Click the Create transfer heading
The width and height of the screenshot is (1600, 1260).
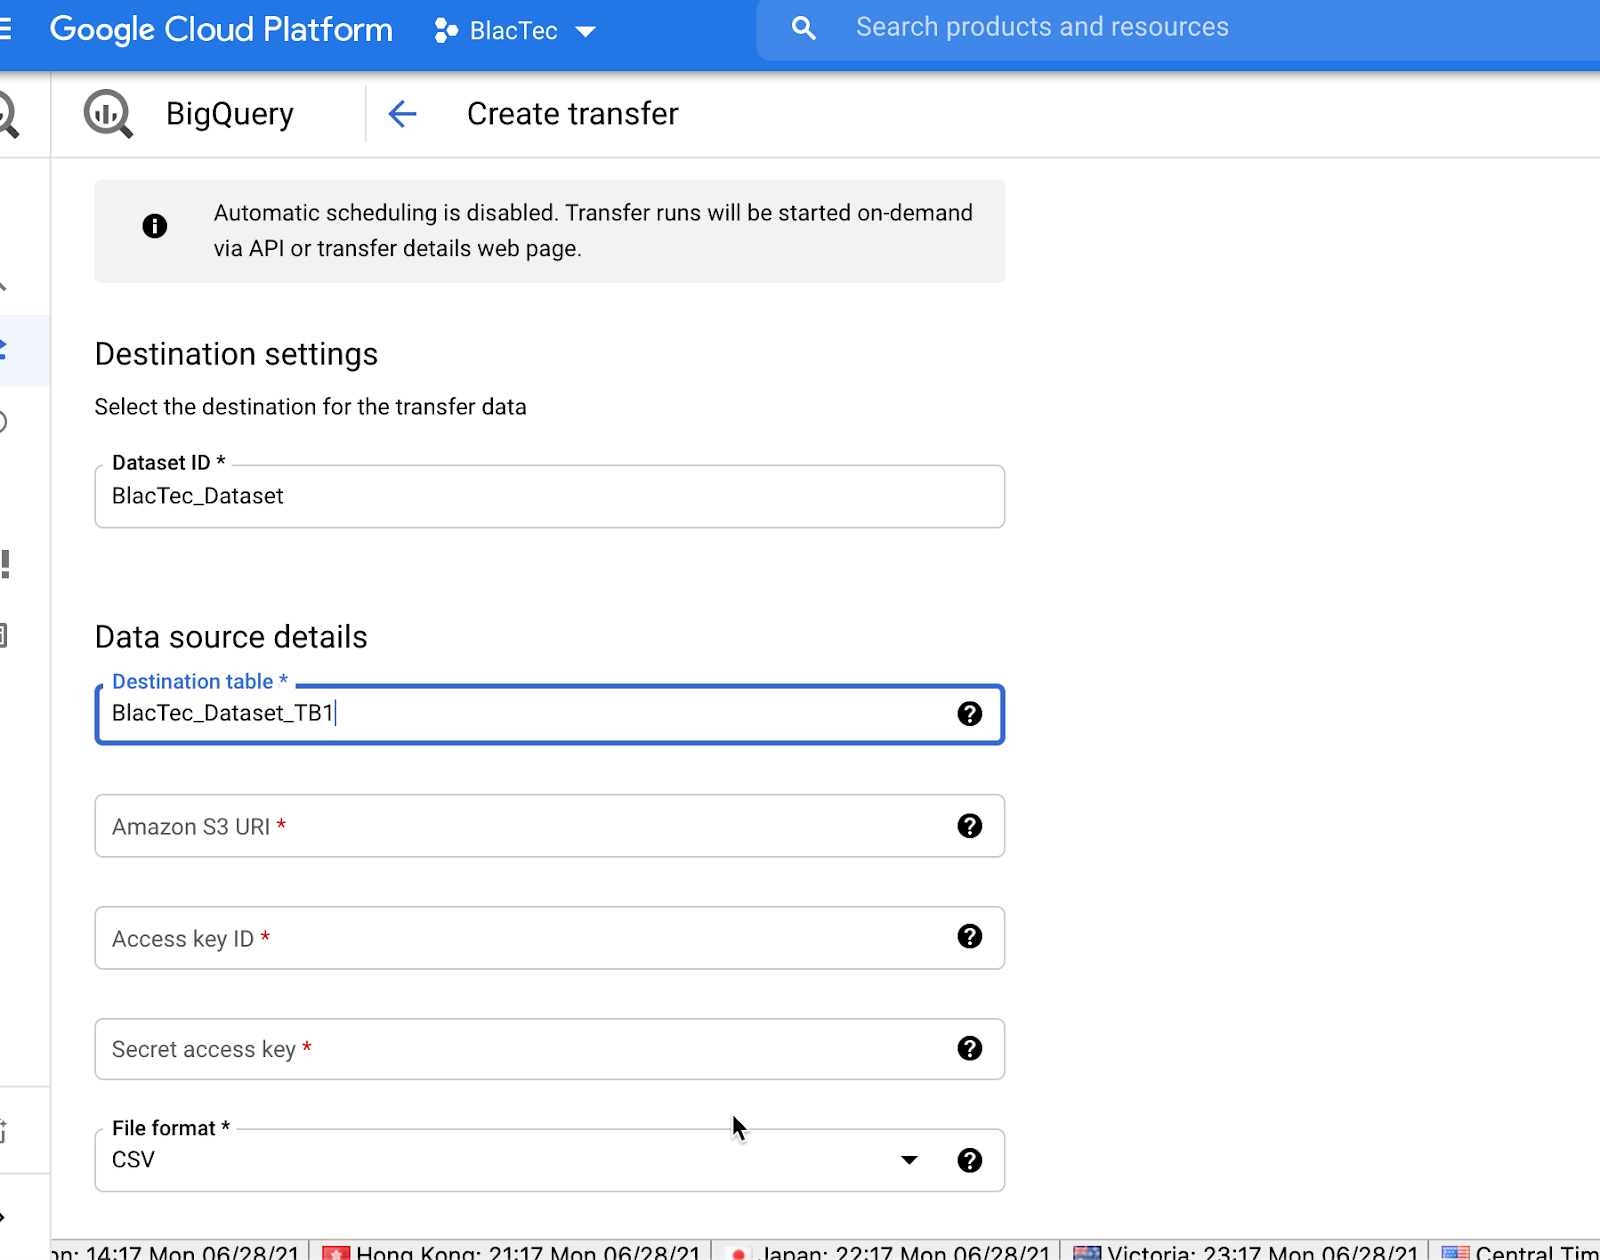point(572,114)
